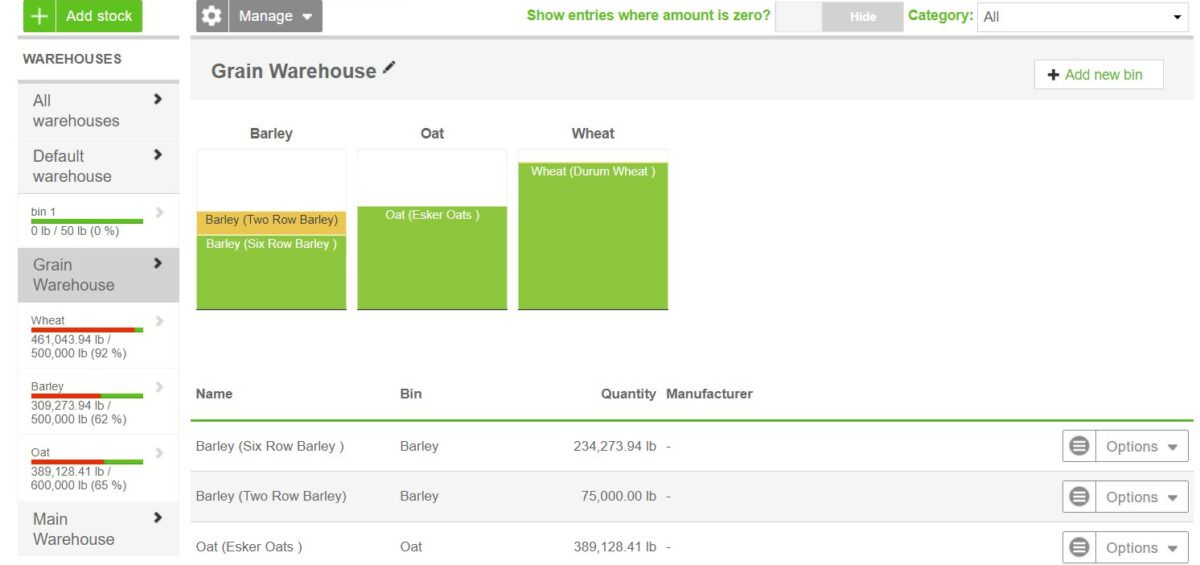Viewport: 1200px width, 565px height.
Task: Open the gear settings icon beside Manage
Action: [x=211, y=16]
